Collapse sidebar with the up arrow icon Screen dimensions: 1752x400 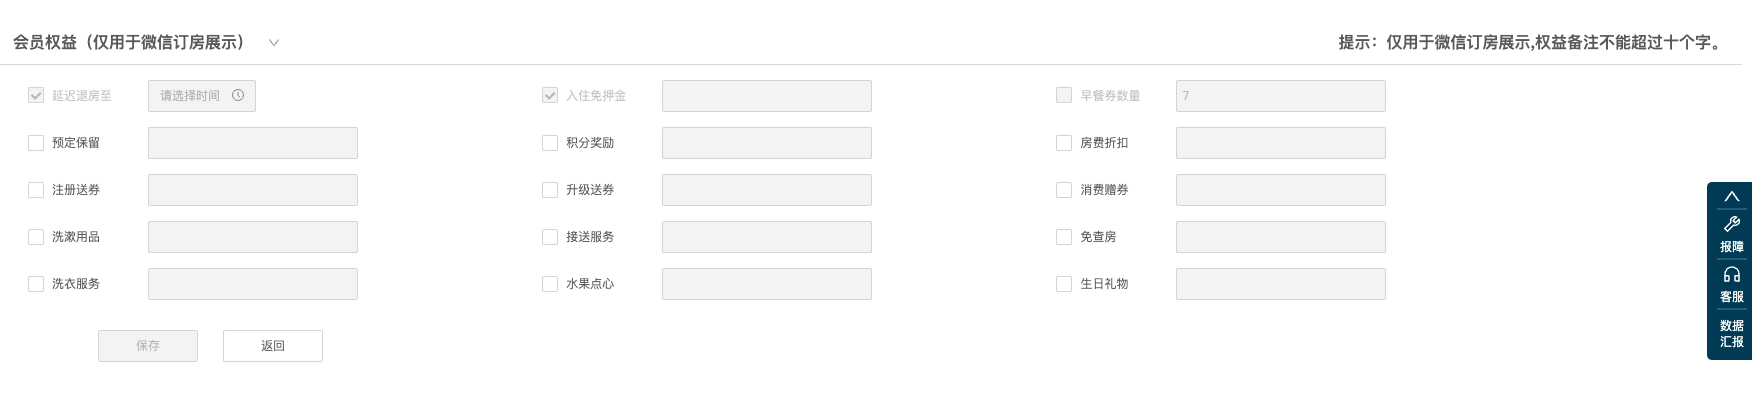1732,197
